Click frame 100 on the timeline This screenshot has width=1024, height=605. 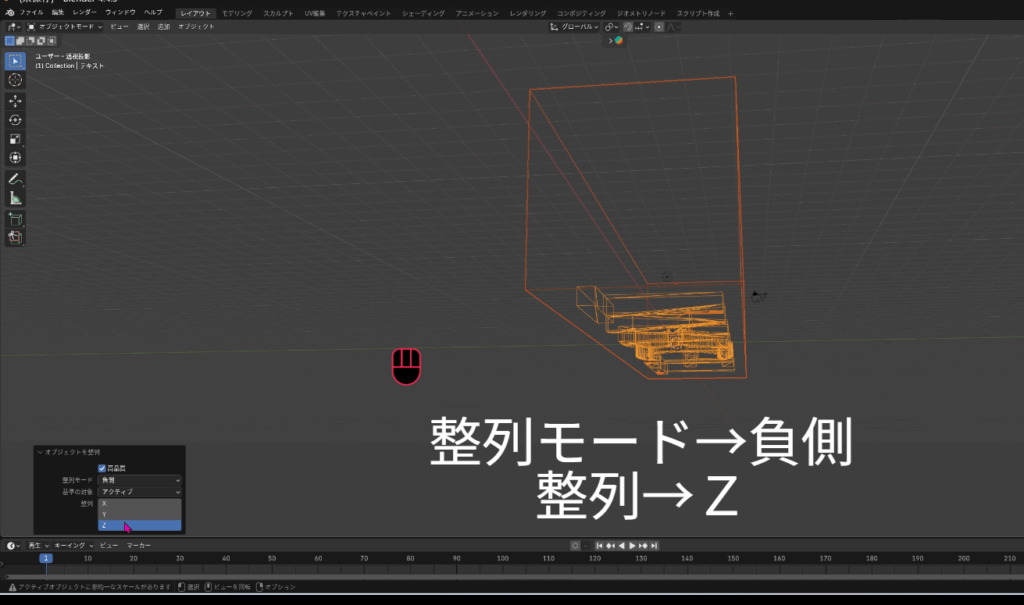click(503, 558)
